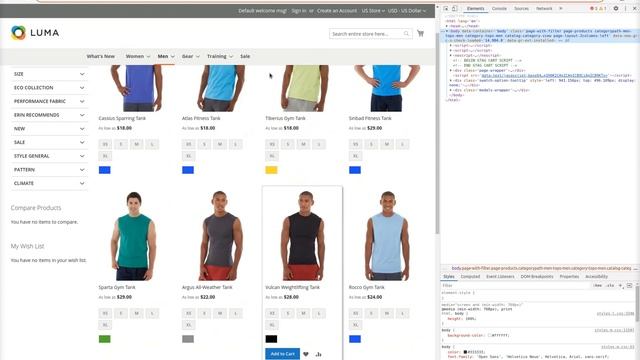Switch to DevTools Sources tab
Image resolution: width=640 pixels, height=360 pixels.
[521, 8]
